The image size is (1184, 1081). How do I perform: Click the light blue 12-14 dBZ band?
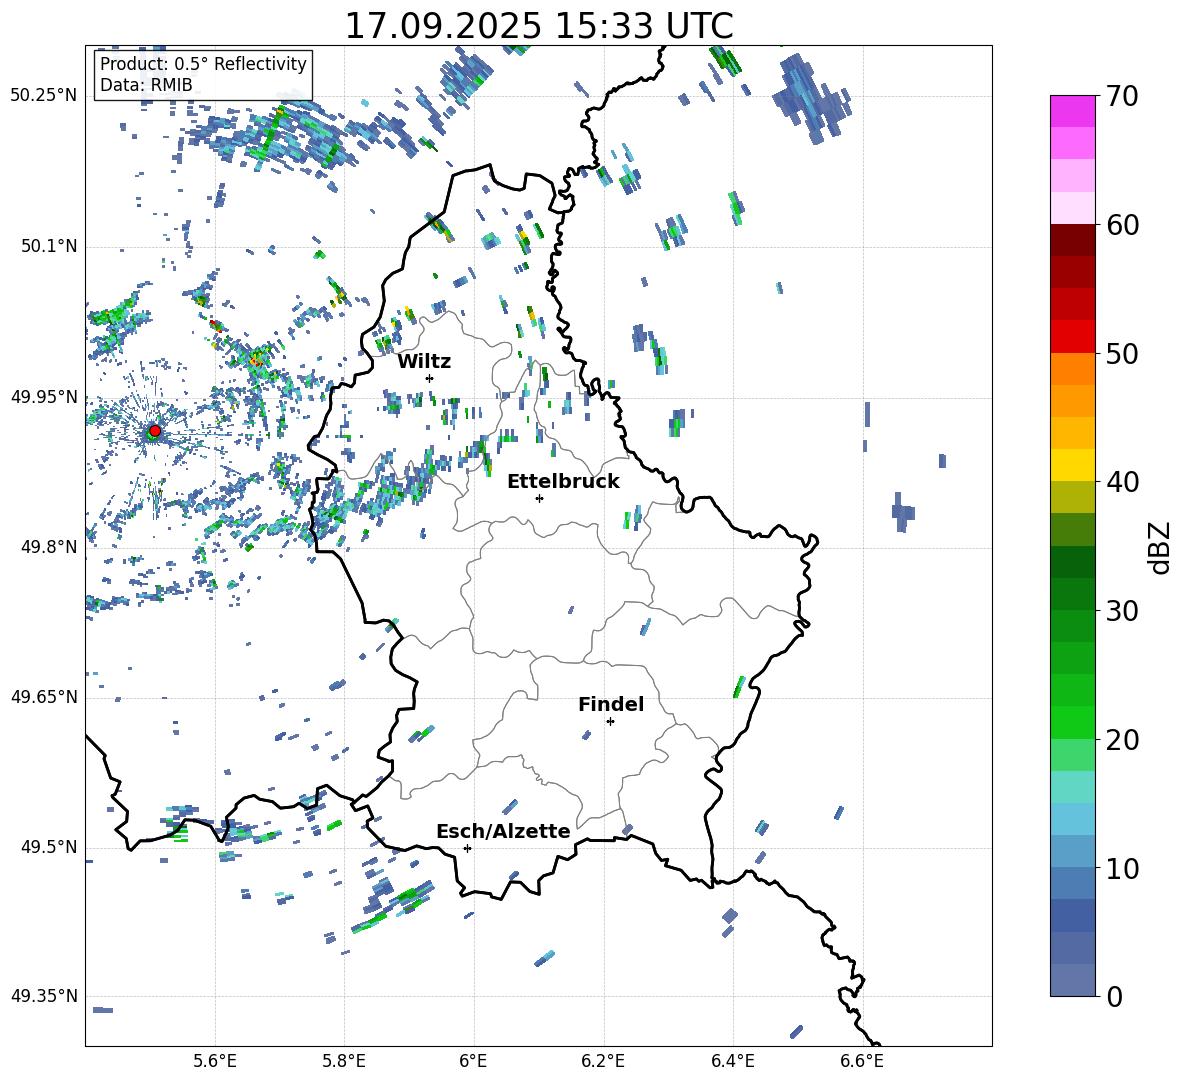coord(1073,819)
